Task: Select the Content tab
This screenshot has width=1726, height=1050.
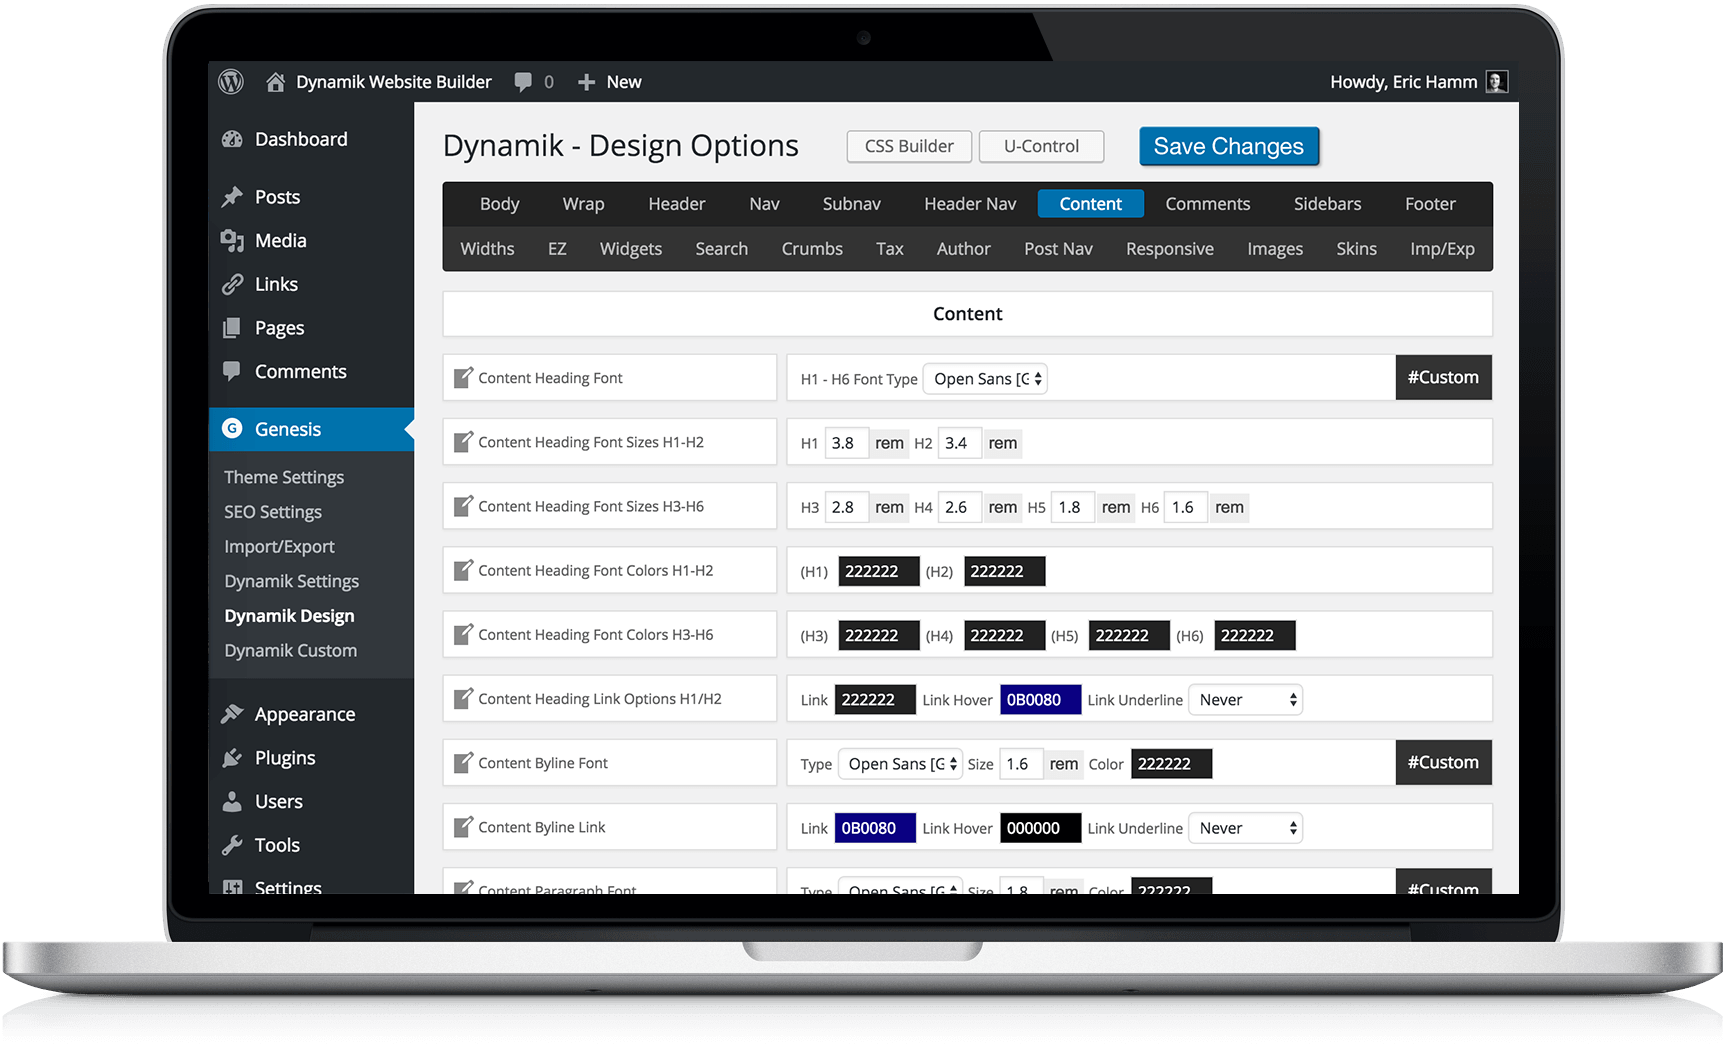Action: pyautogui.click(x=1090, y=204)
